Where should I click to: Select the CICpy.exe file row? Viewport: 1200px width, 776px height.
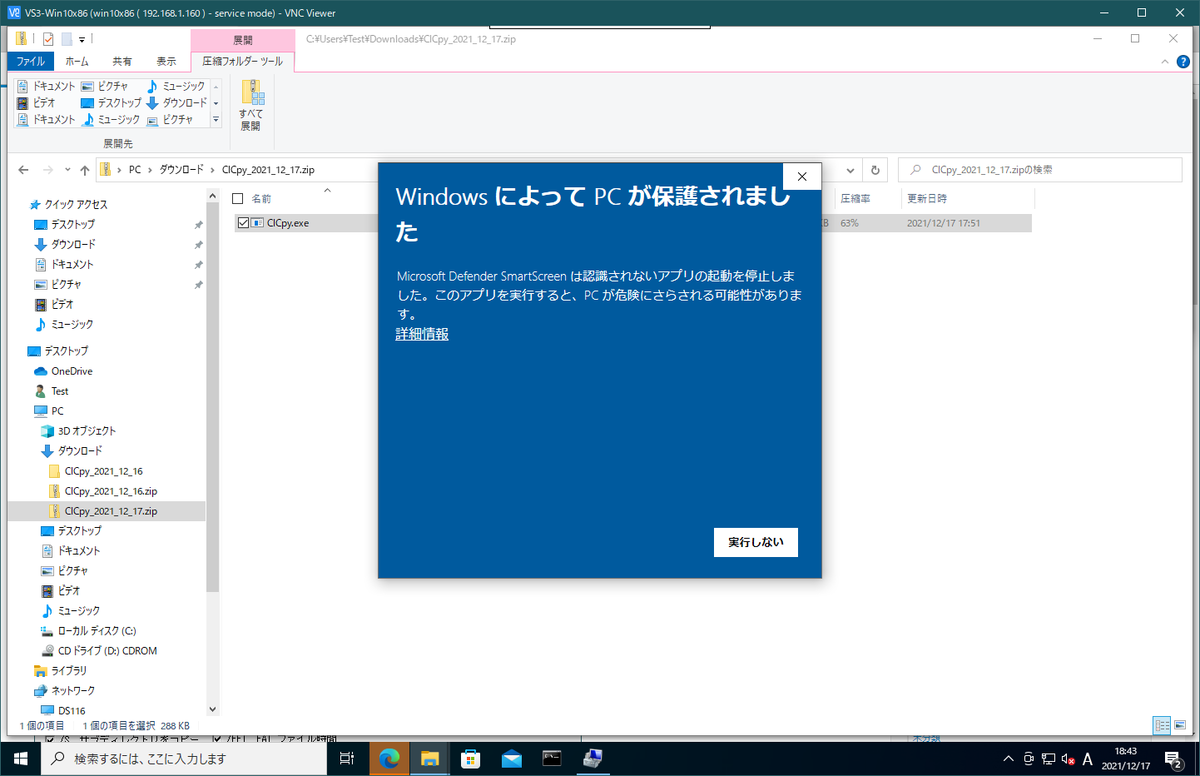[631, 223]
